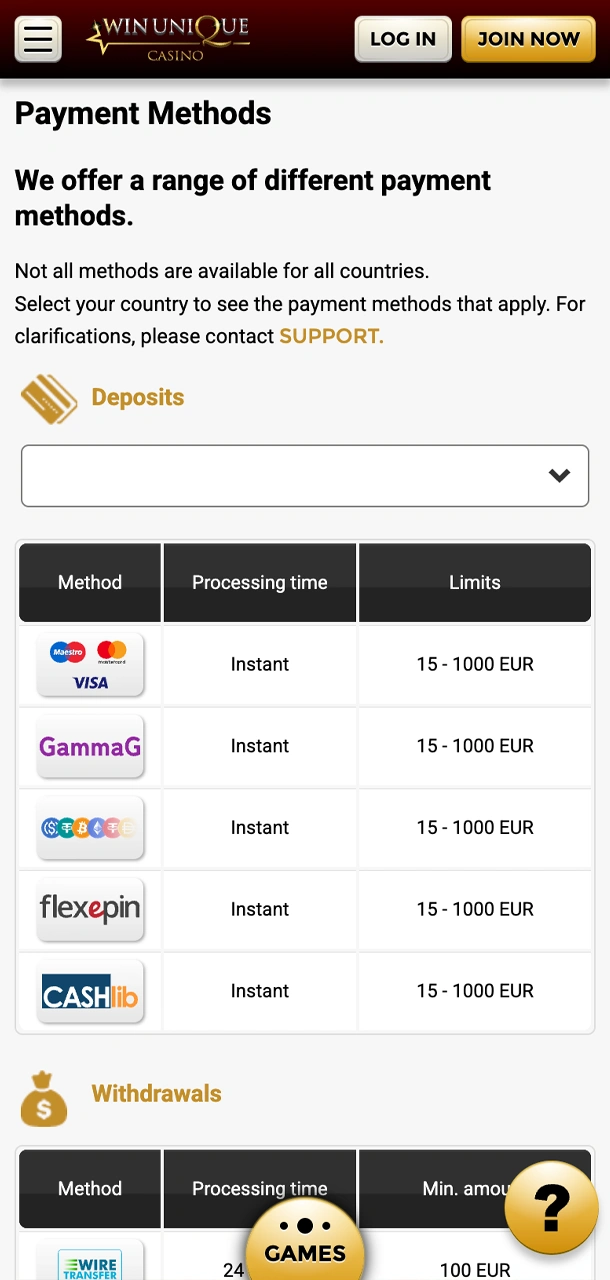Screen dimensions: 610x1280
Task: Click the Flexepin deposit icon
Action: 90,910
